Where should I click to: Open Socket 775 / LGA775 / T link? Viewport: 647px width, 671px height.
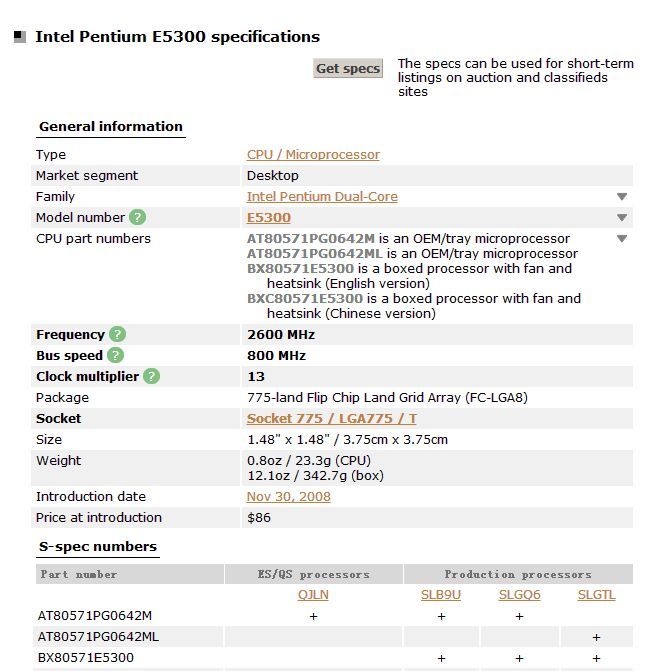[332, 419]
